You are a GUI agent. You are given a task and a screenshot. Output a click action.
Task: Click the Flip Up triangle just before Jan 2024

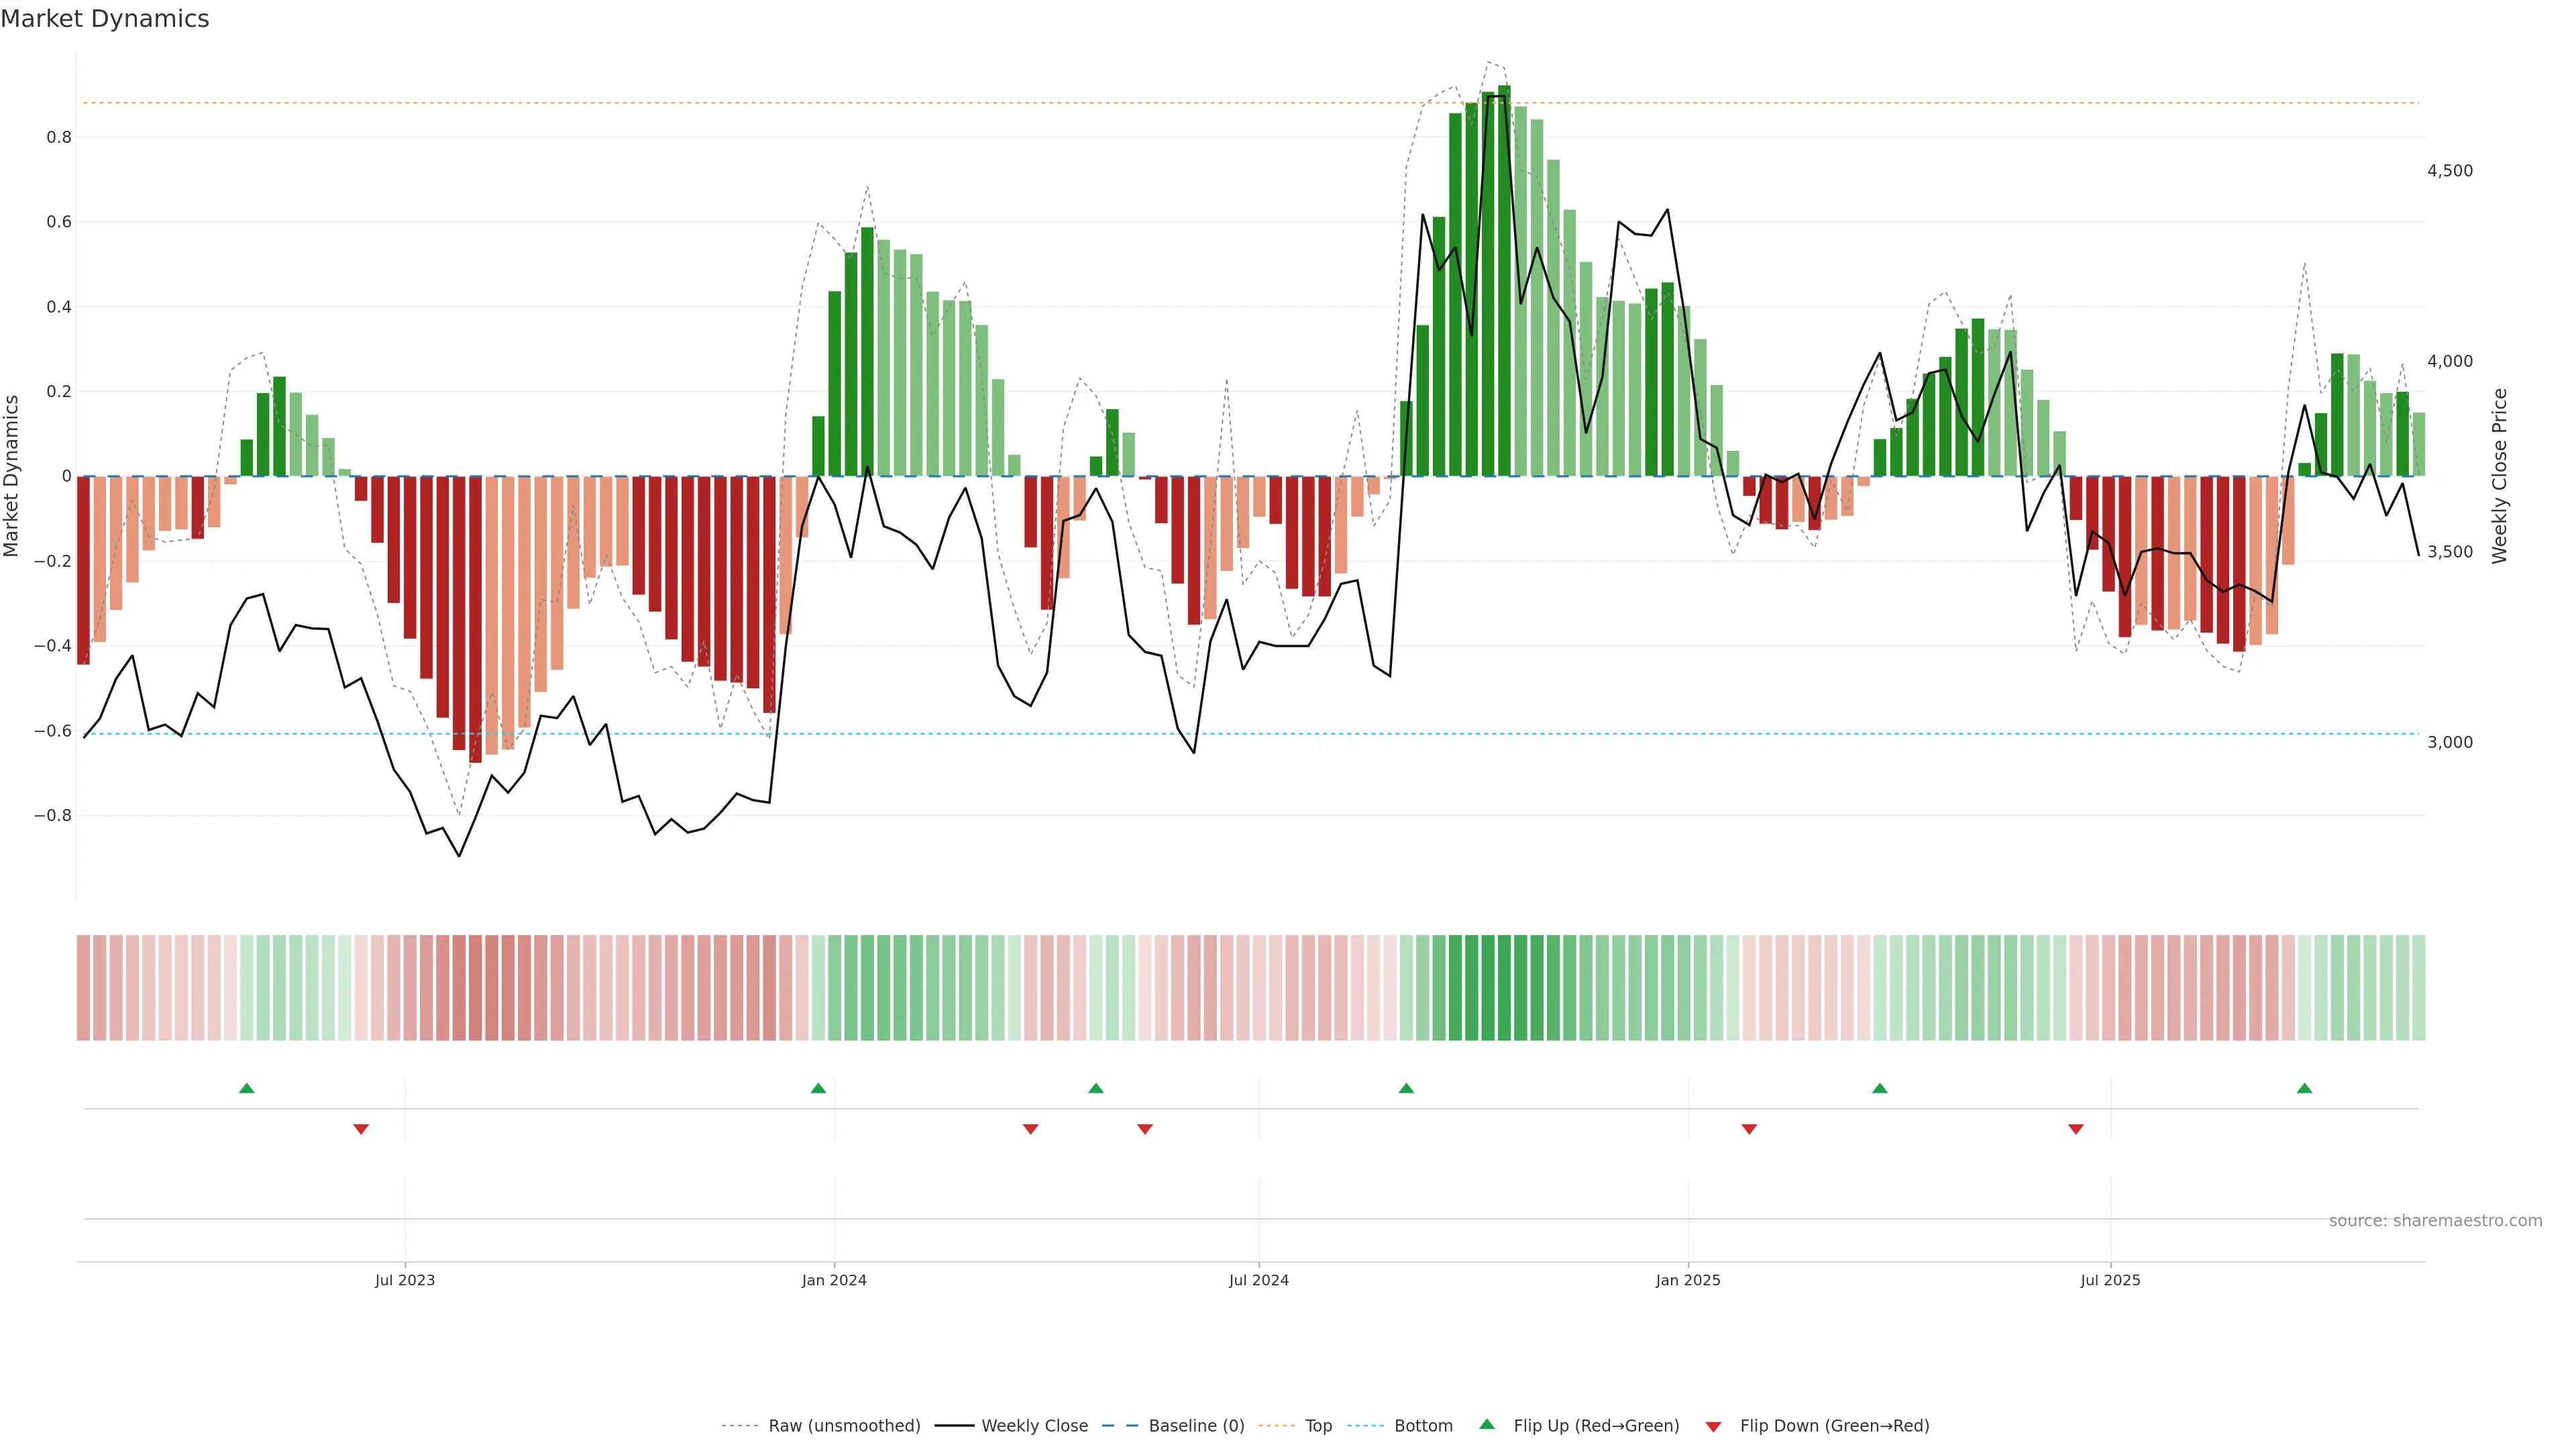click(x=818, y=1088)
